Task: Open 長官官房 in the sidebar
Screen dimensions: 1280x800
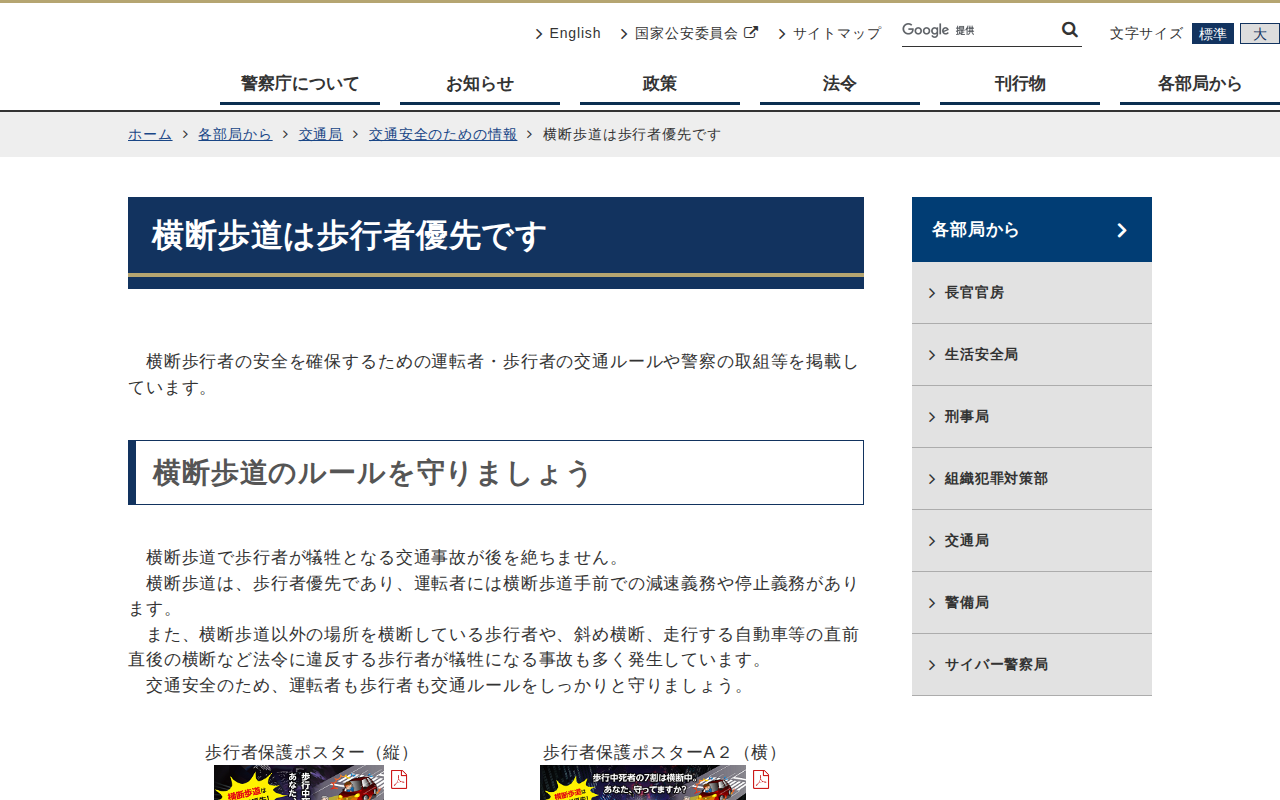Action: click(1032, 293)
